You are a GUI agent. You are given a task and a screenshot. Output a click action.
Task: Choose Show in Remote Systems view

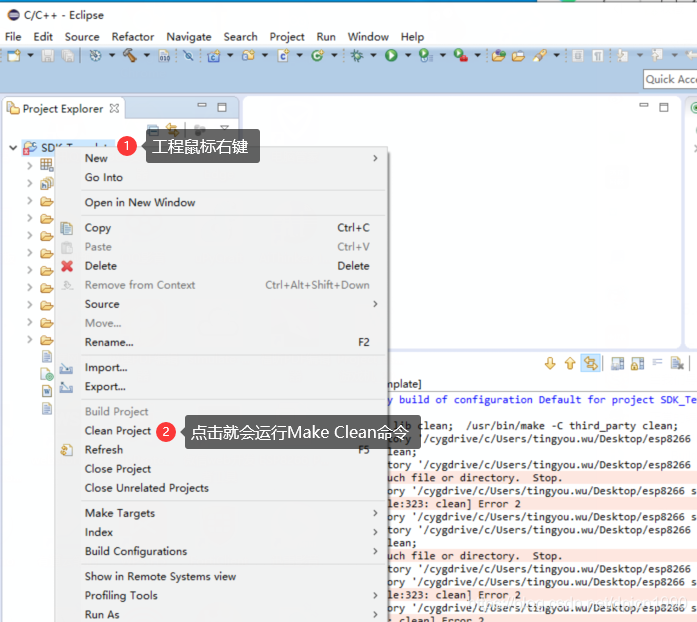[x=160, y=577]
